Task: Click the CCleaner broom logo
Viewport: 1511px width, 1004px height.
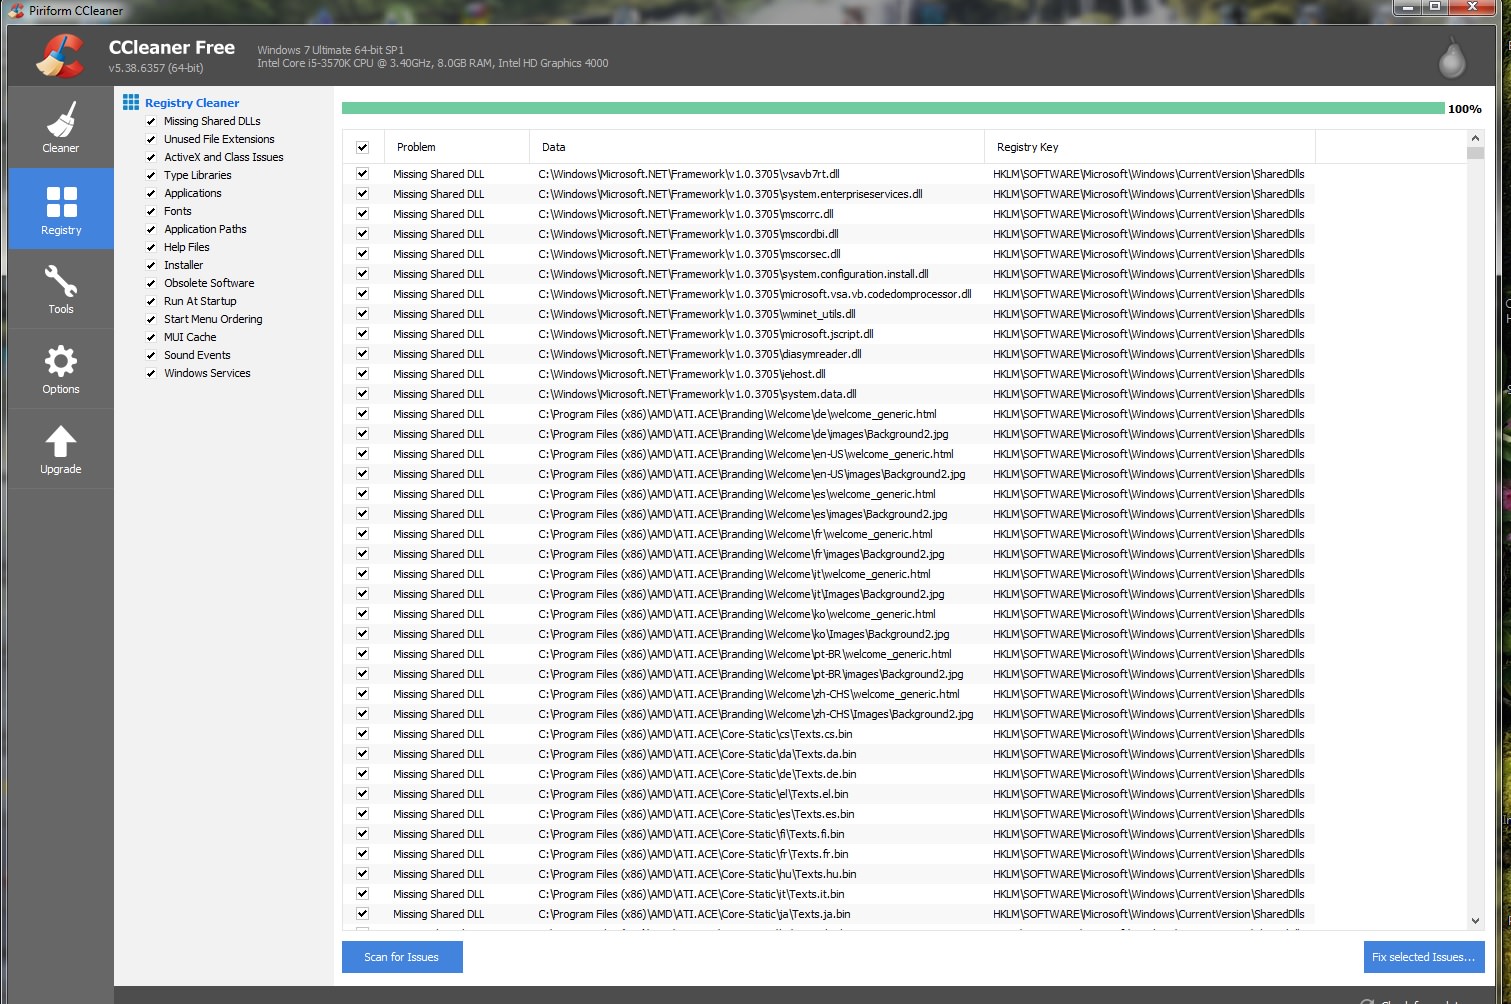Action: 59,56
